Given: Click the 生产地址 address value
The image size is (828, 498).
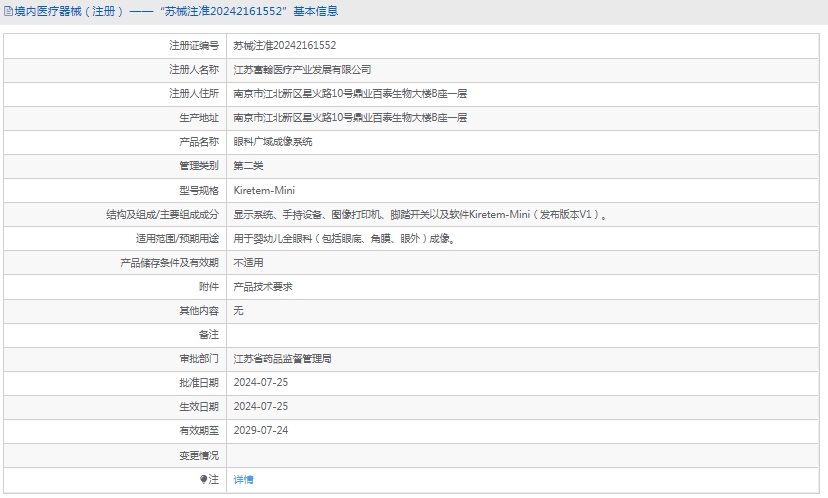Looking at the screenshot, I should [x=350, y=118].
